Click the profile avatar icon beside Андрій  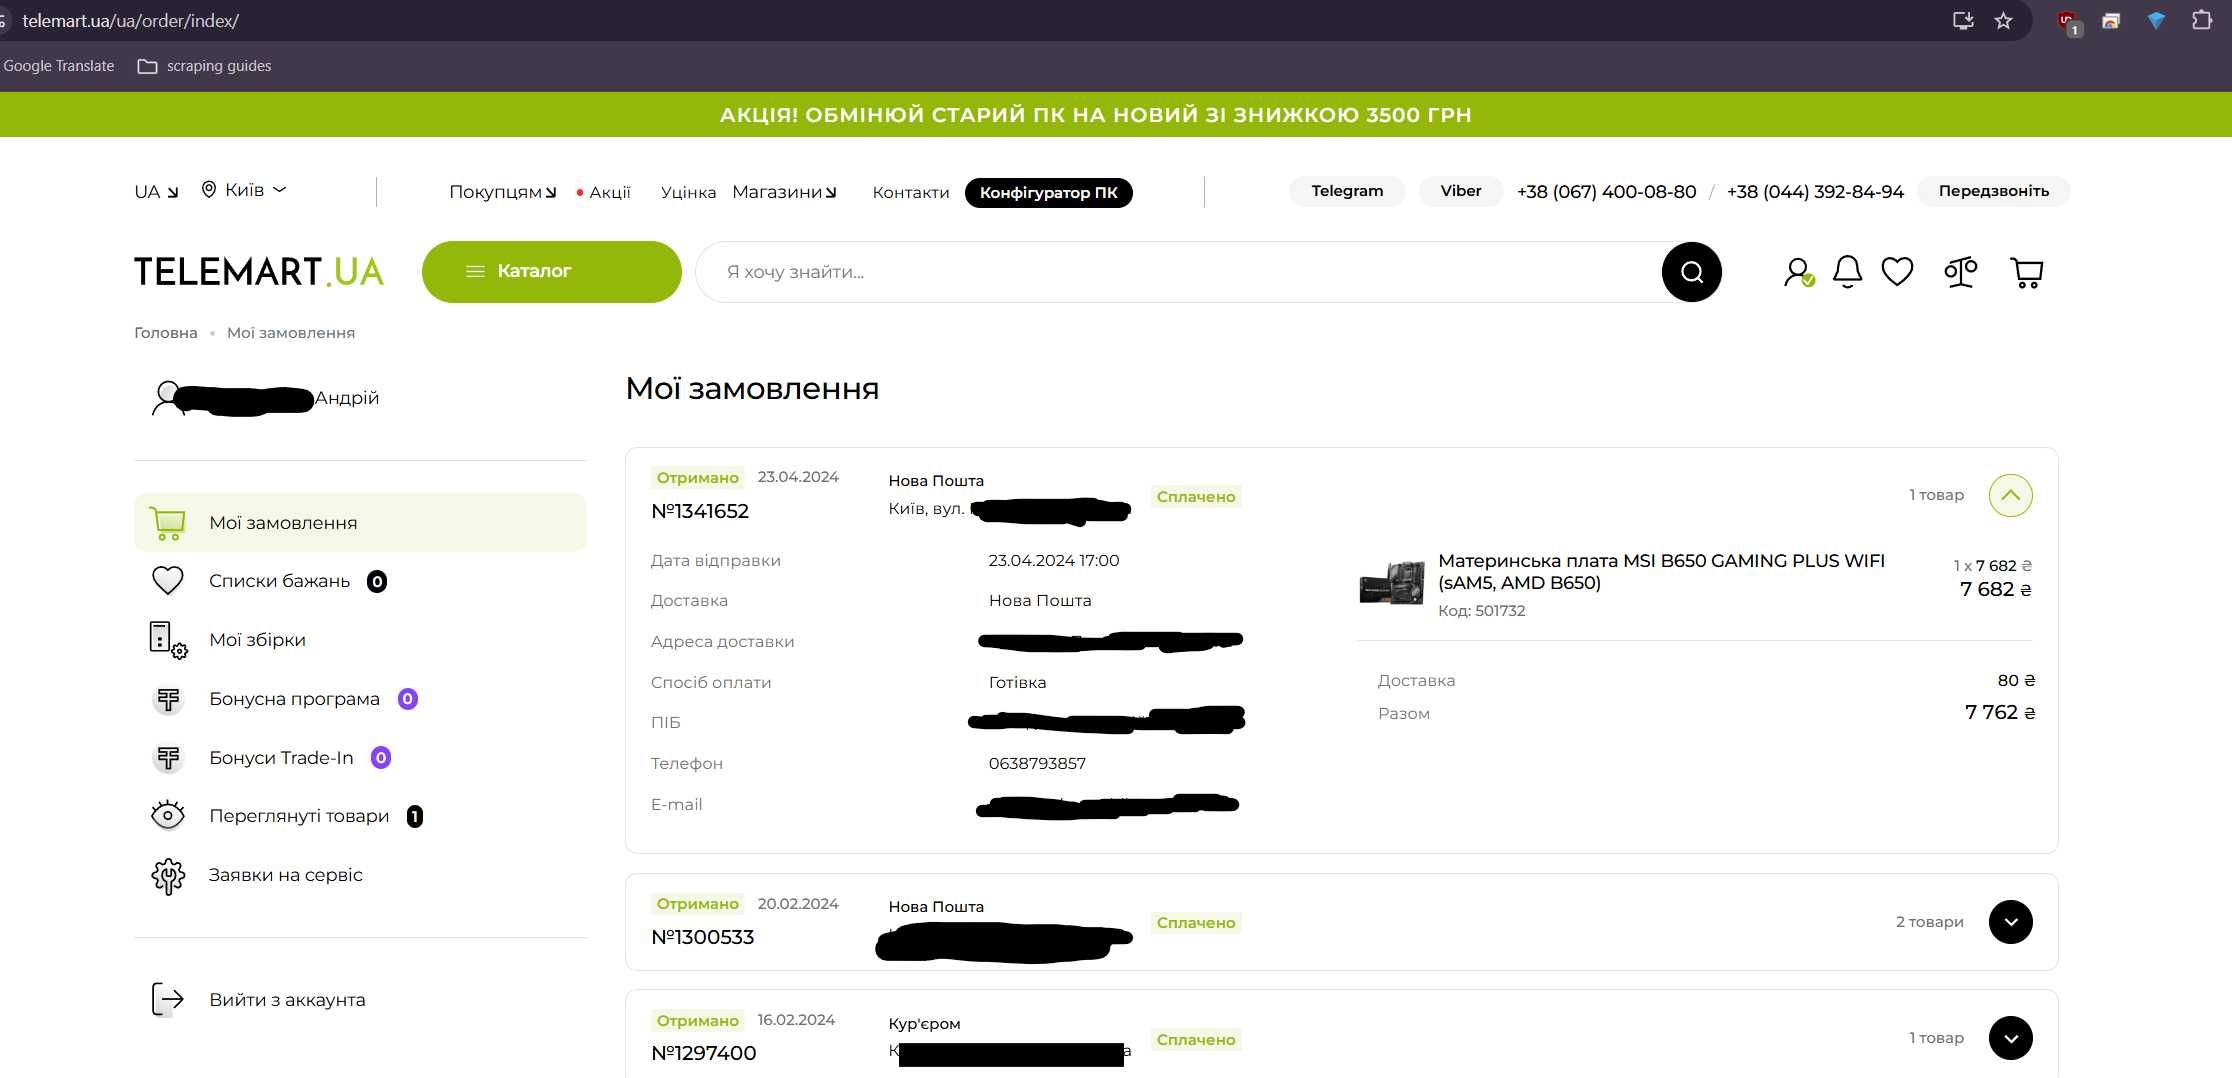166,397
